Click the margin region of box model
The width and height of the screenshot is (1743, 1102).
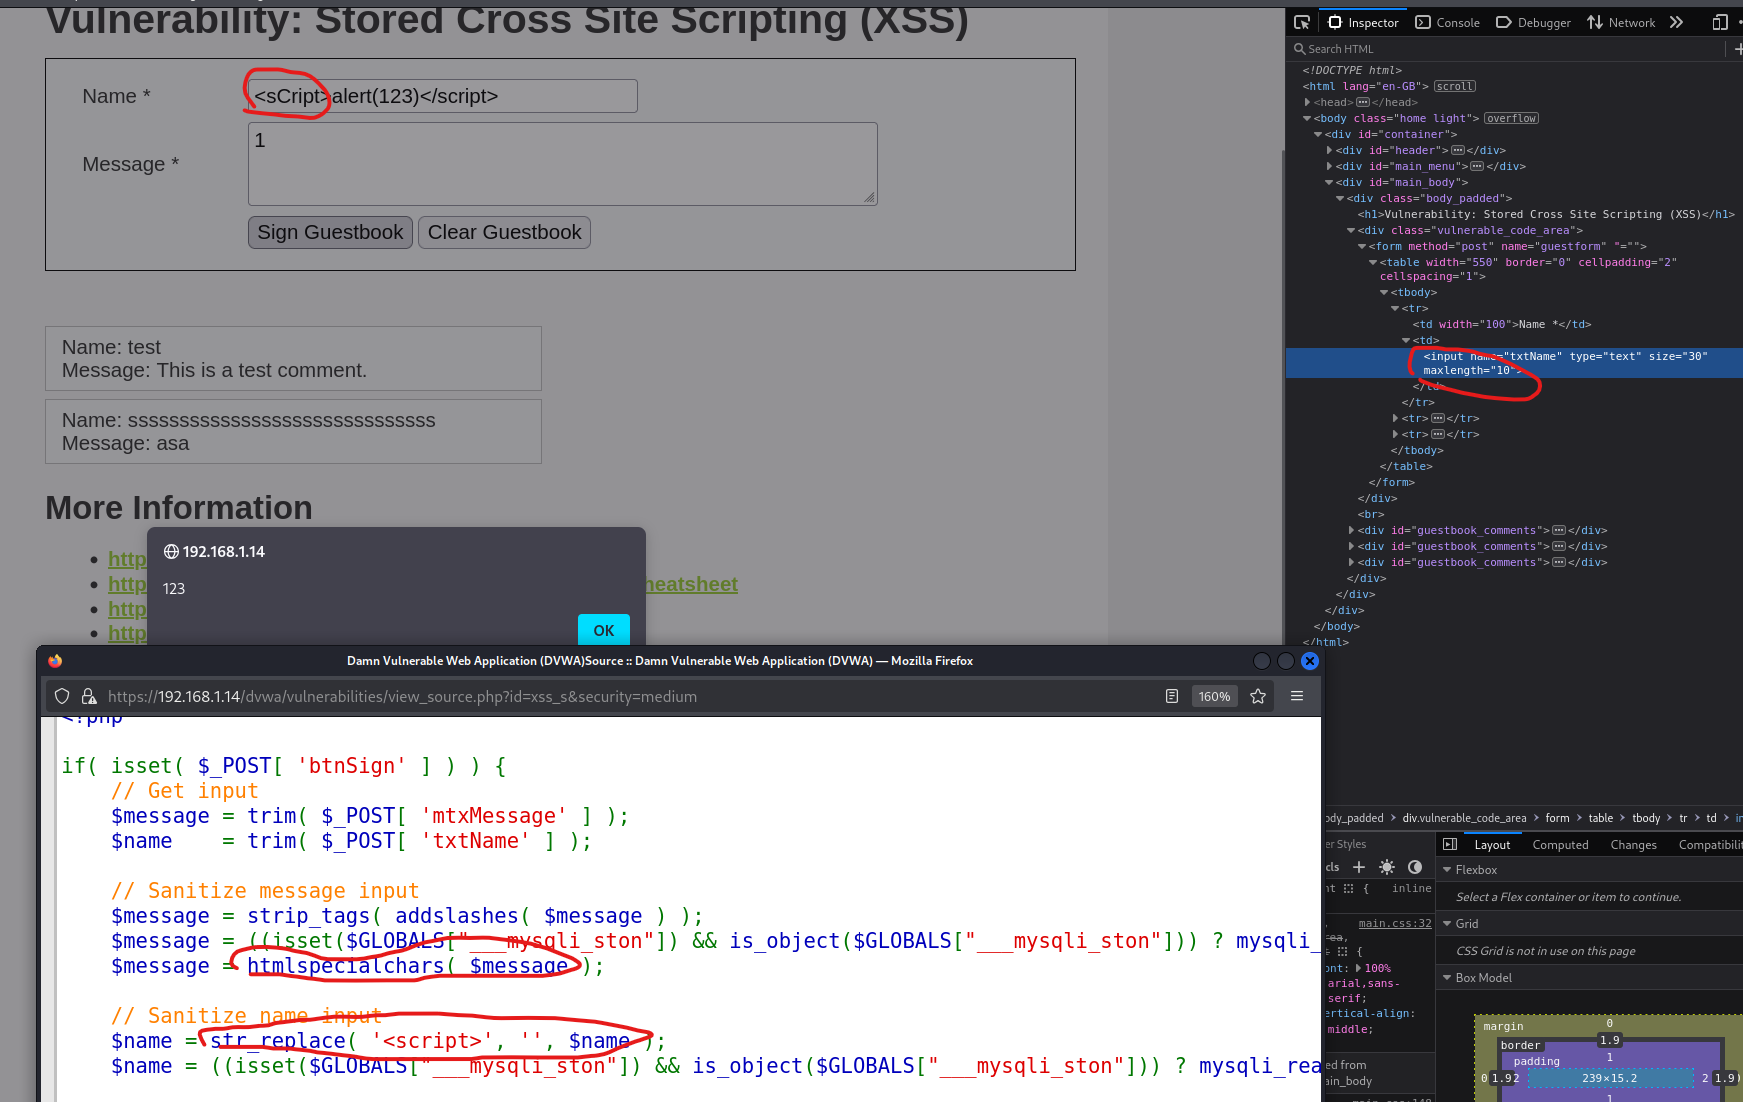coord(1503,1026)
